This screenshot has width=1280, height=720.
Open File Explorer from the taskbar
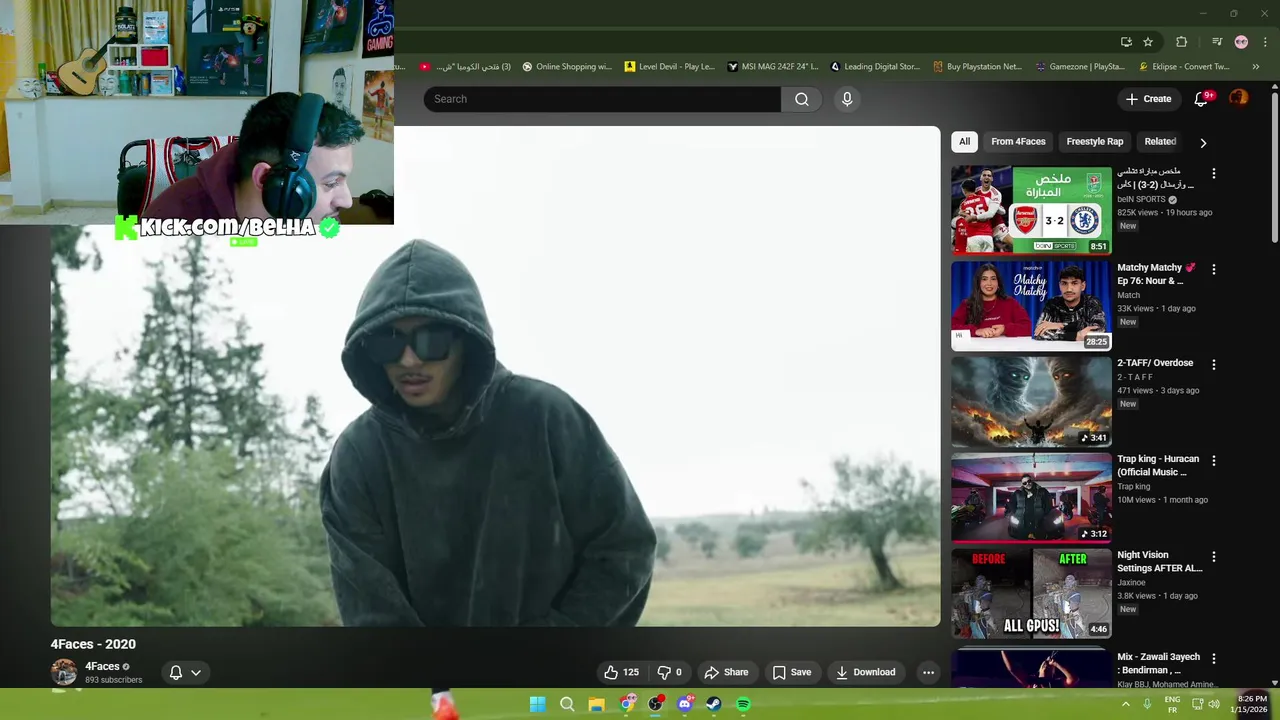coord(596,704)
